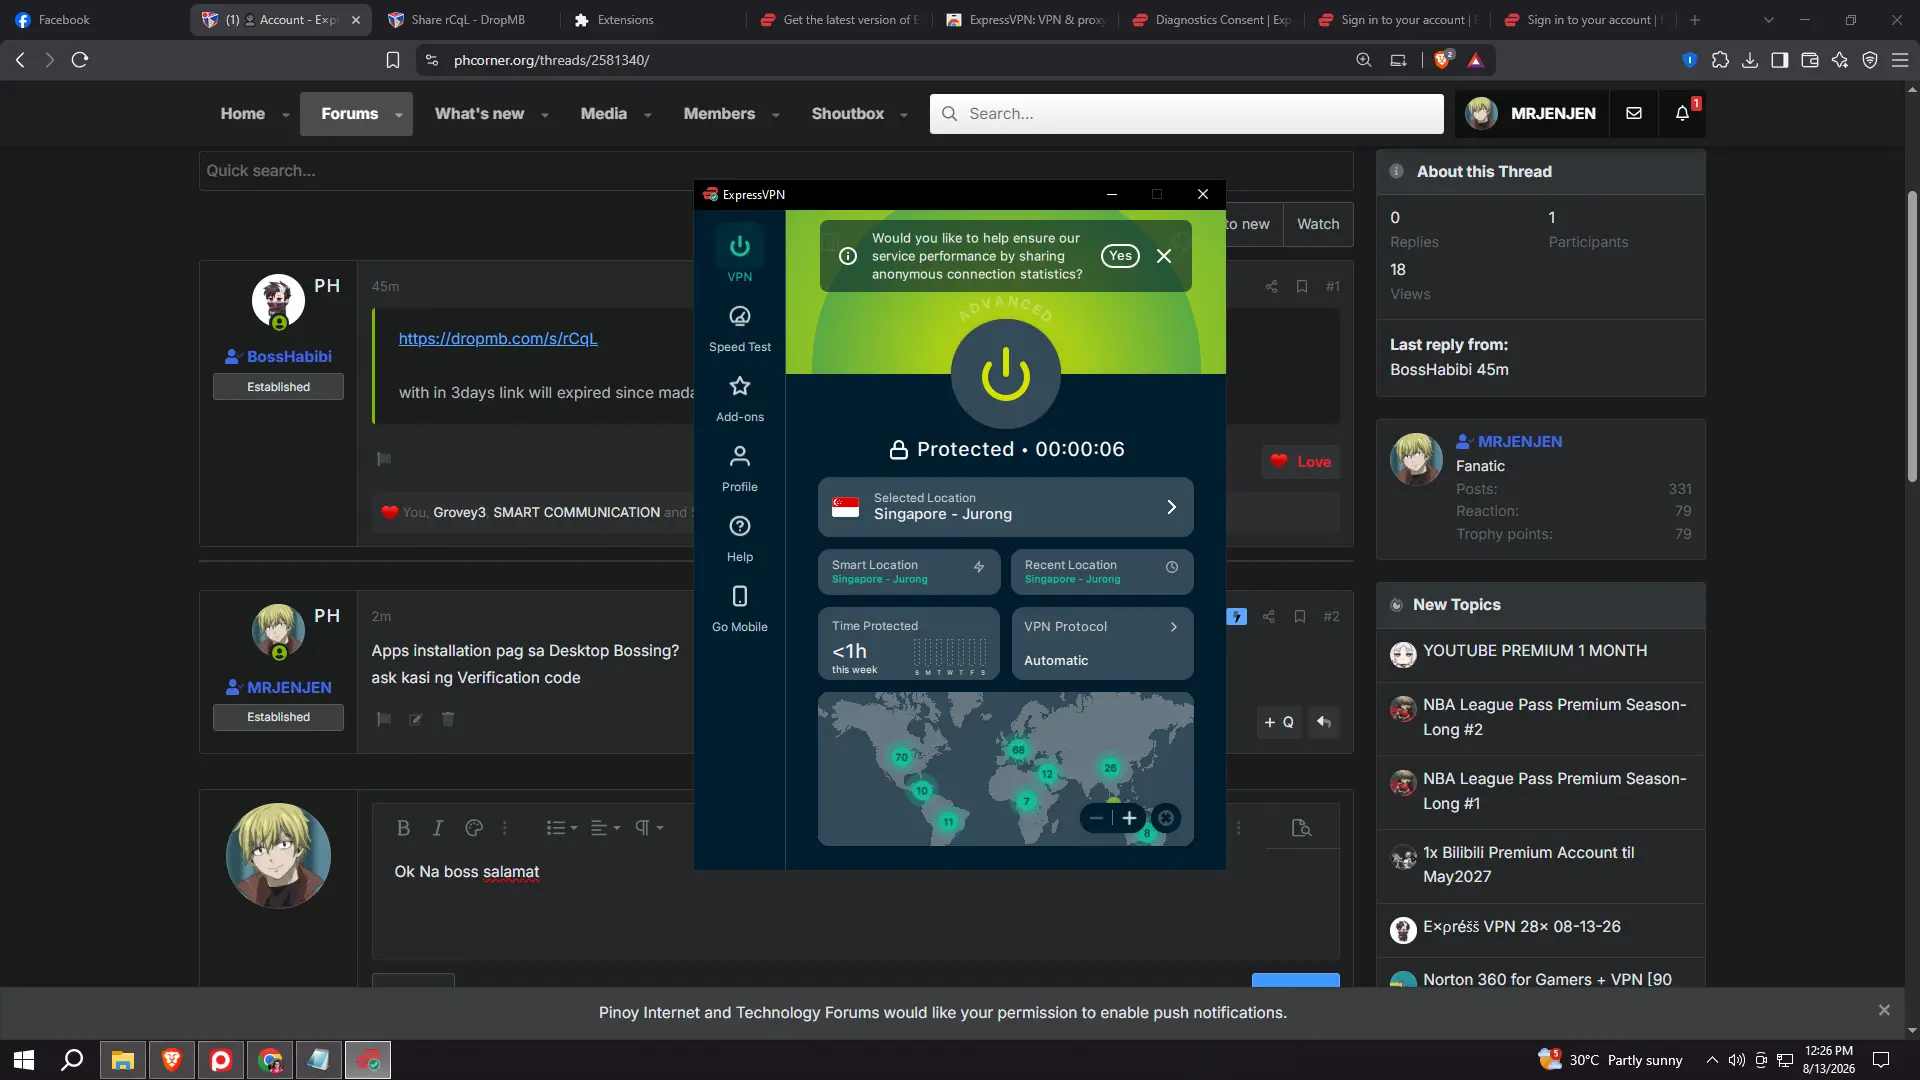Preview the reply draft
Image resolution: width=1920 pixels, height=1080 pixels.
pyautogui.click(x=1301, y=828)
